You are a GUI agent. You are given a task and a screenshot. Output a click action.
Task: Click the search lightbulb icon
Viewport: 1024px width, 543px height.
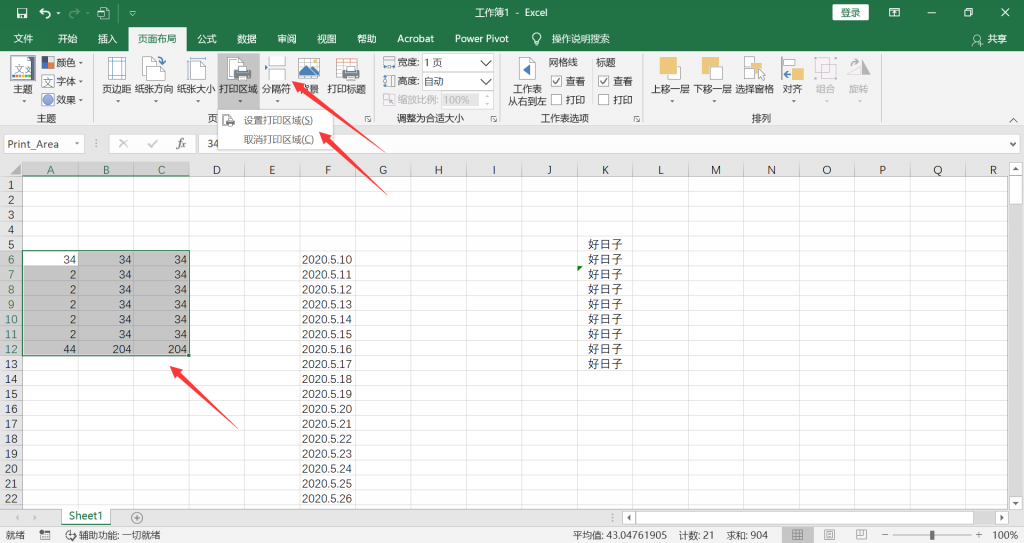tap(537, 39)
